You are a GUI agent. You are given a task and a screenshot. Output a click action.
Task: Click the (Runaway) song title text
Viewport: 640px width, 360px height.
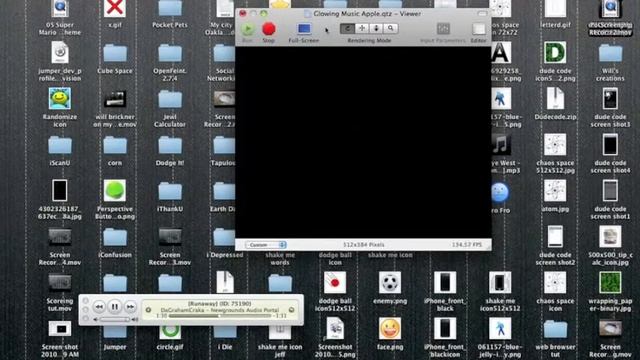(220, 304)
